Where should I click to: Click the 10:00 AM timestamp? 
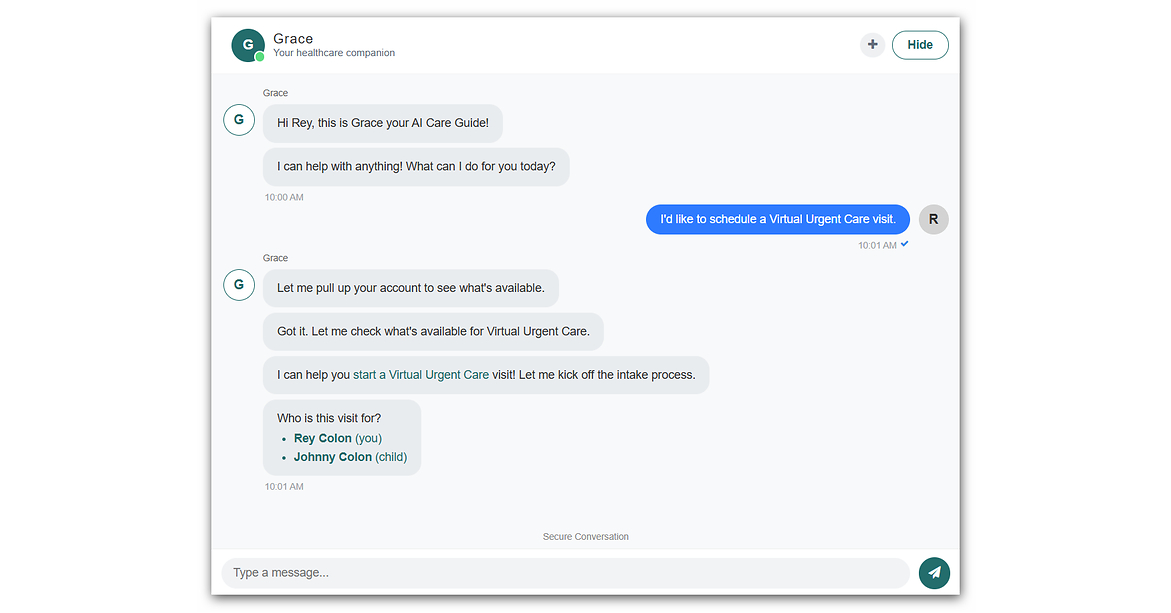click(x=284, y=197)
